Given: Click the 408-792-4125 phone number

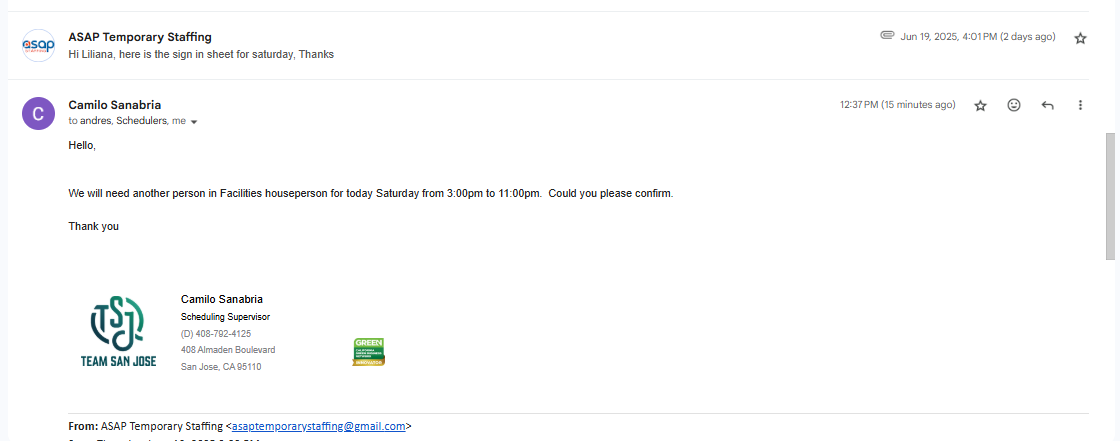Looking at the screenshot, I should 216,334.
